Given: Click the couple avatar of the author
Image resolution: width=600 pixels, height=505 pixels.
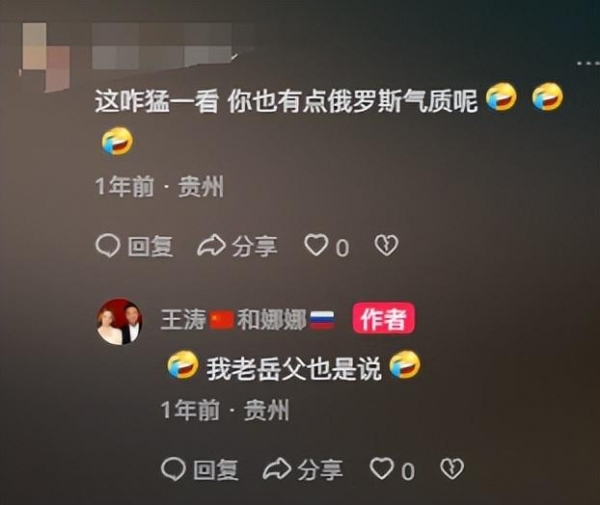Looking at the screenshot, I should (119, 321).
